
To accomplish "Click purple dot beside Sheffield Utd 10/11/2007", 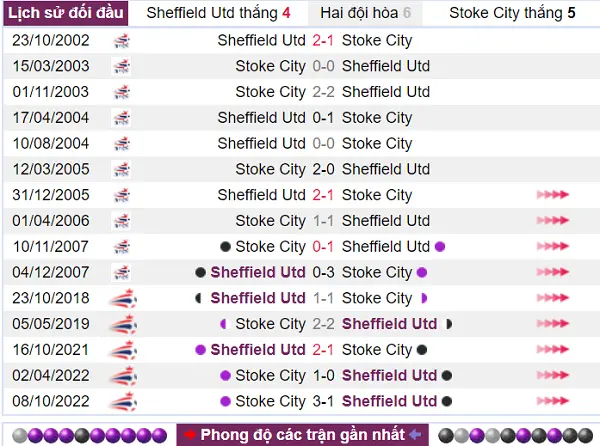I will pyautogui.click(x=440, y=247).
